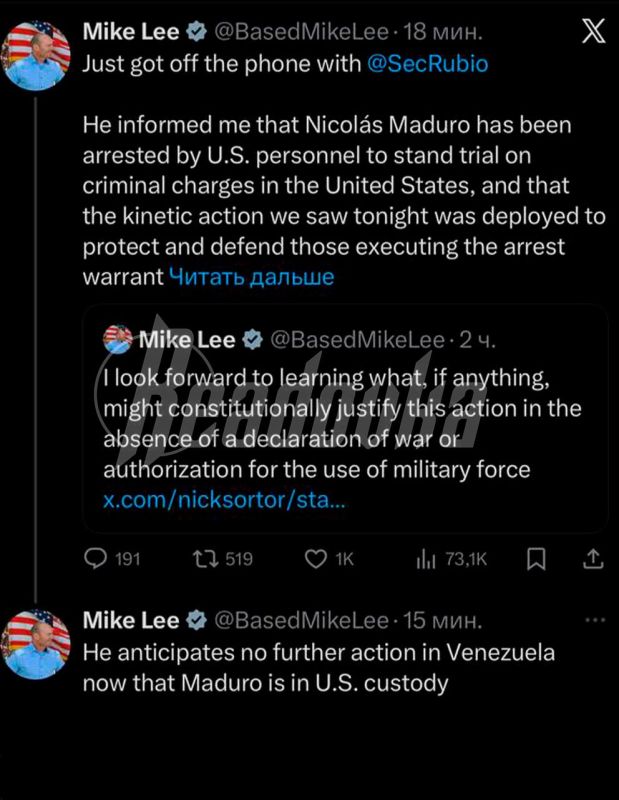The height and width of the screenshot is (800, 619).
Task: Open more options on second tweet
Action: click(x=594, y=620)
